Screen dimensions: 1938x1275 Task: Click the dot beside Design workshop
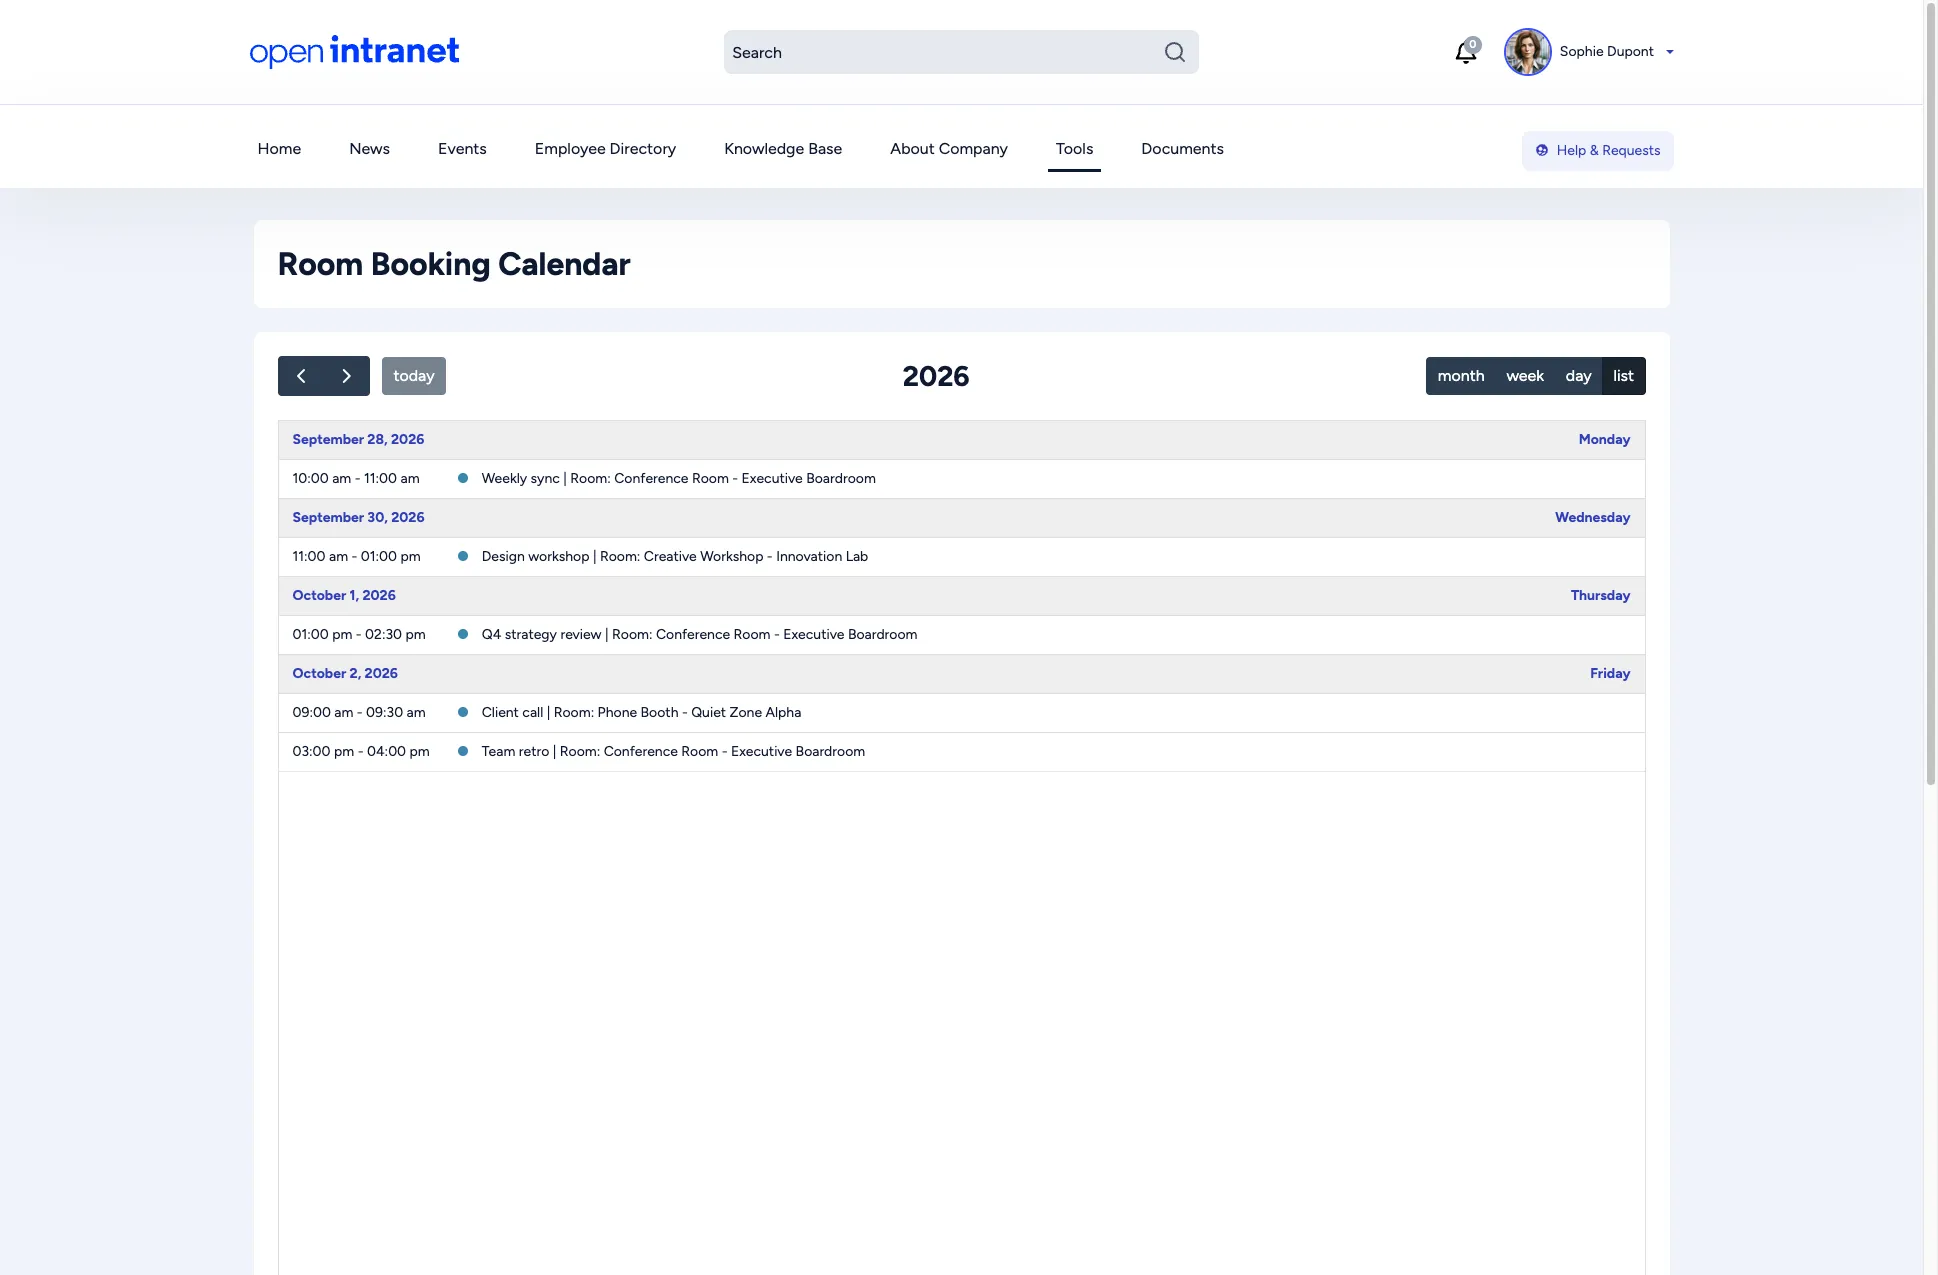click(463, 557)
